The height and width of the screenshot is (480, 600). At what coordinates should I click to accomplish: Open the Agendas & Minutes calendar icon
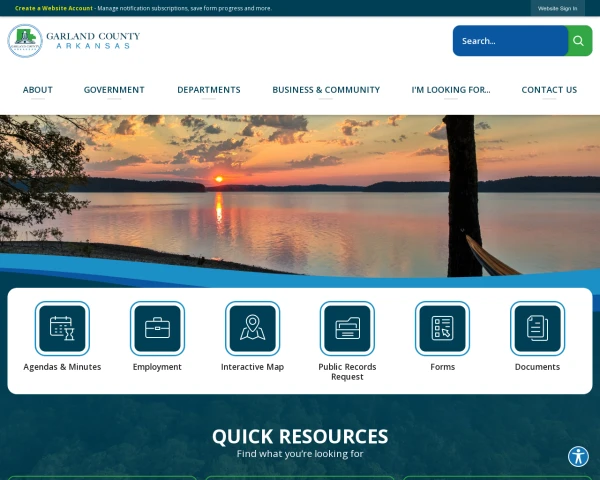tap(62, 328)
